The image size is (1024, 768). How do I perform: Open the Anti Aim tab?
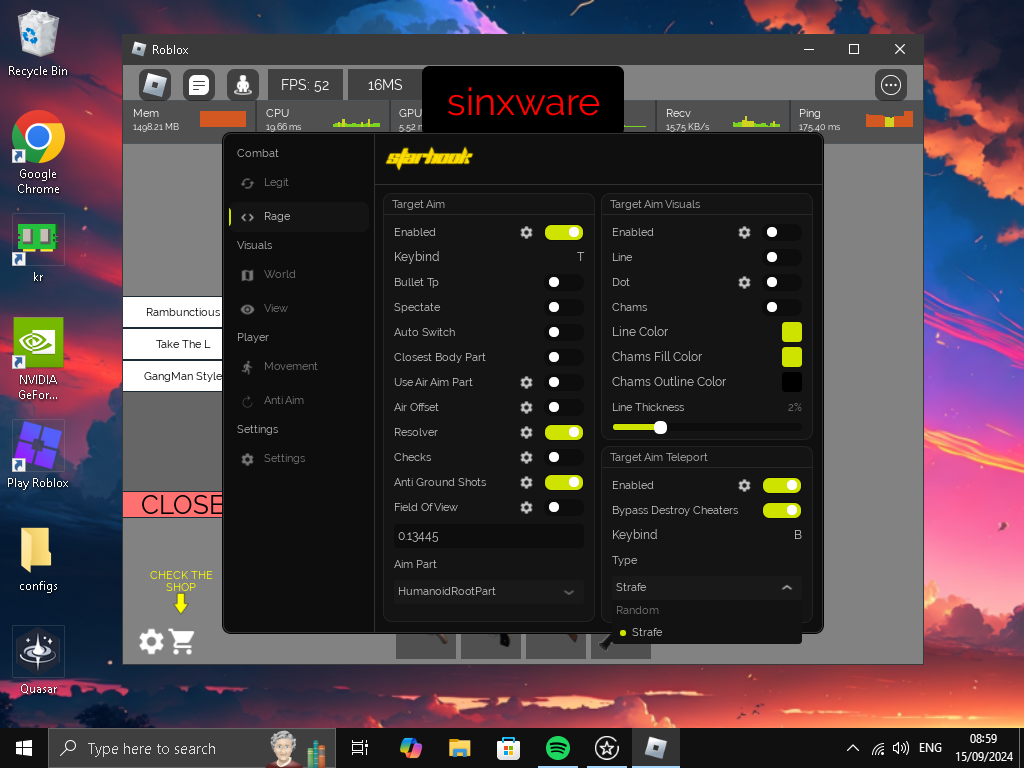[x=299, y=401]
